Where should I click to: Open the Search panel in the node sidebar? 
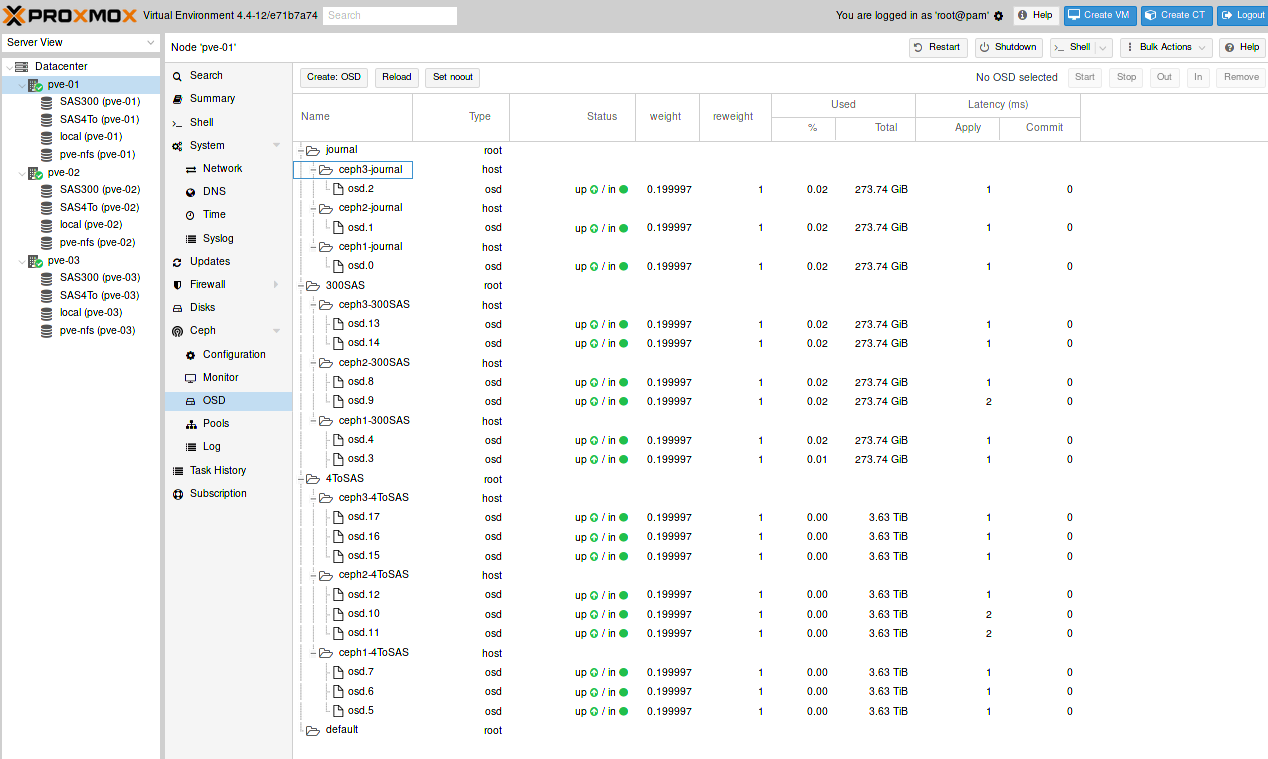click(180, 75)
